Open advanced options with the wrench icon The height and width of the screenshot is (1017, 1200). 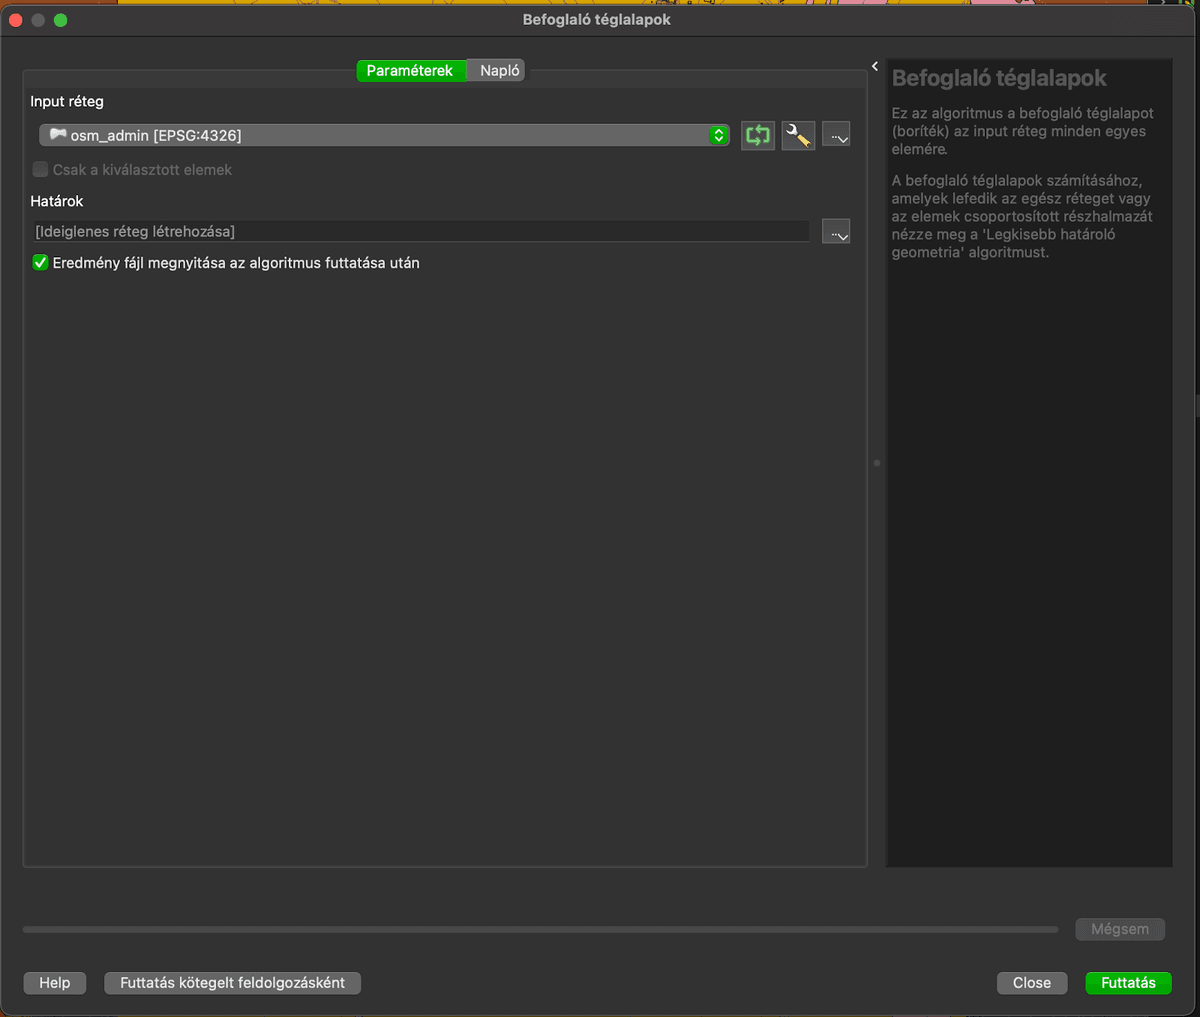coord(798,135)
